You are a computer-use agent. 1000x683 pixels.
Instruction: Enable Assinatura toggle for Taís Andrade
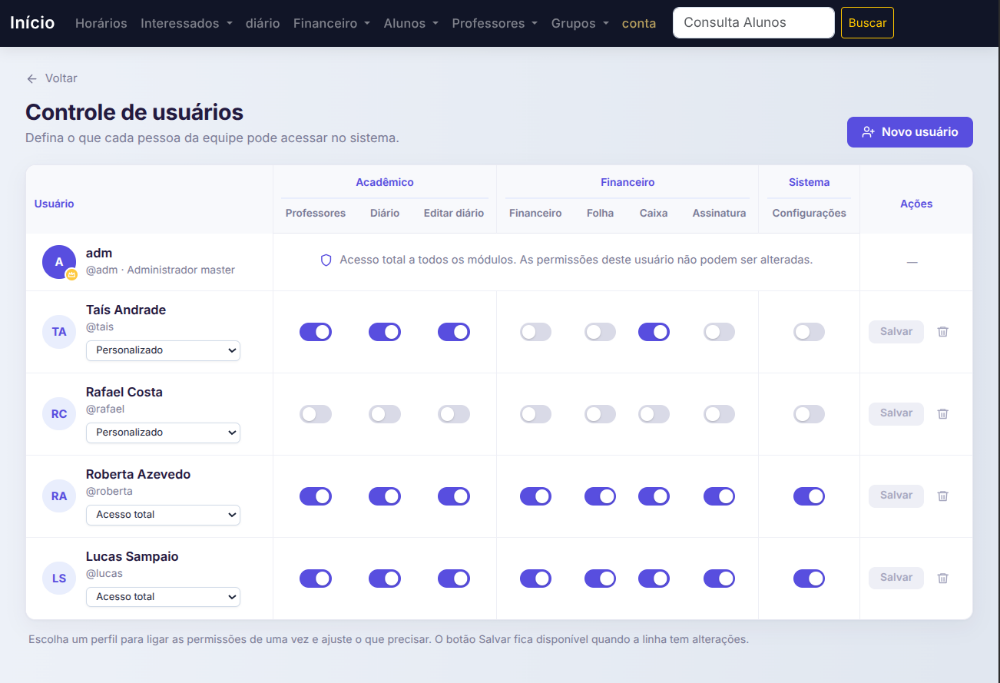tap(719, 332)
